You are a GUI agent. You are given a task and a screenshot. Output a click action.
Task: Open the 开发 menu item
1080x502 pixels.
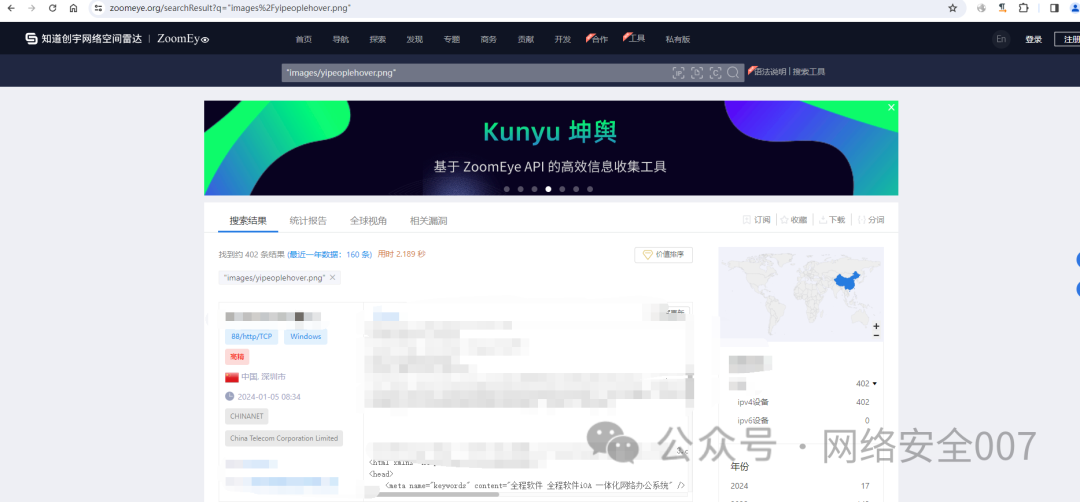[x=563, y=39]
